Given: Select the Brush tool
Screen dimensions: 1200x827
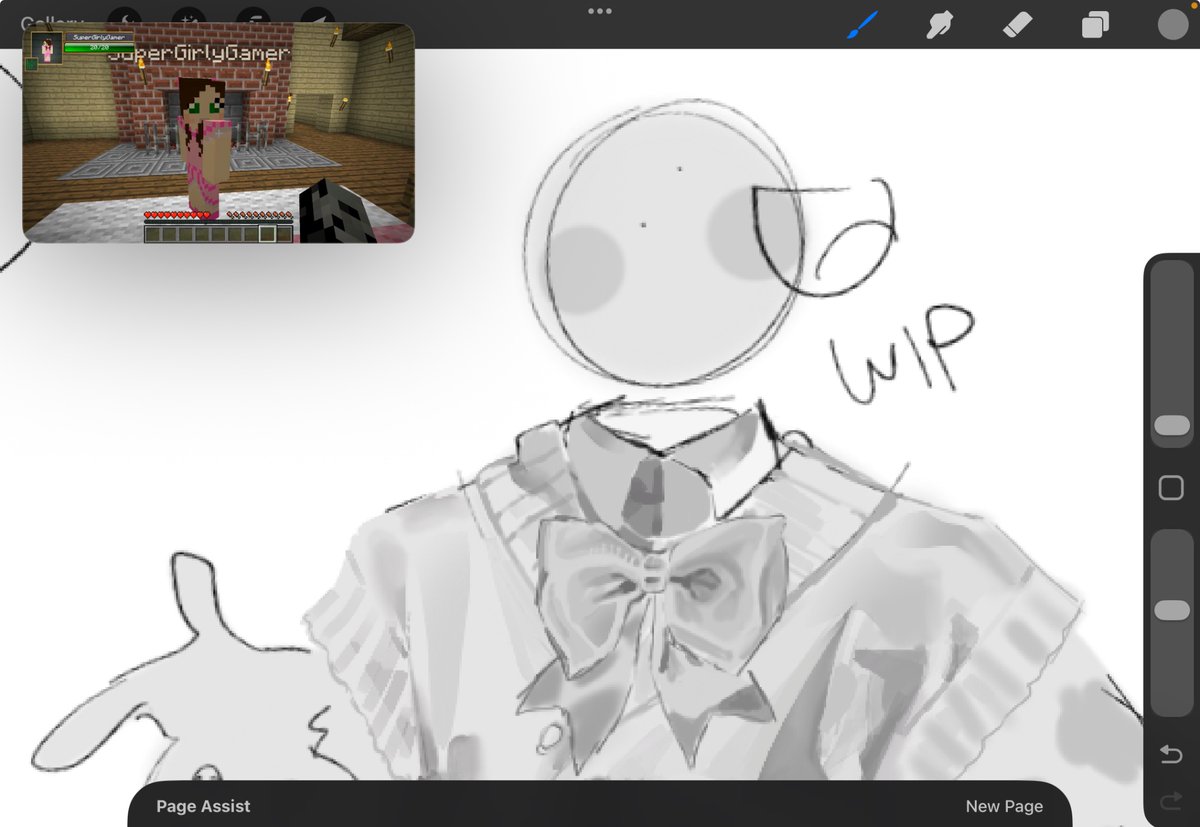Looking at the screenshot, I should click(861, 24).
